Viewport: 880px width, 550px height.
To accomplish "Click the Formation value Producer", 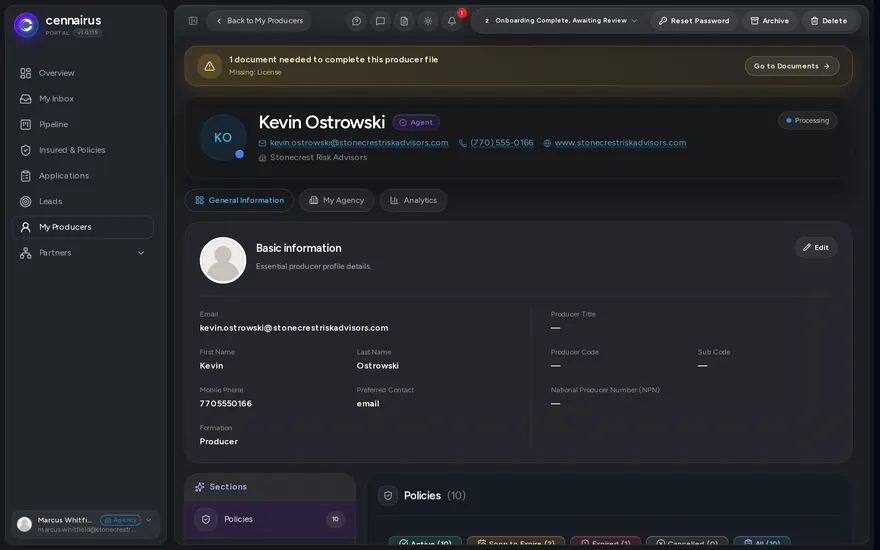I will click(219, 442).
